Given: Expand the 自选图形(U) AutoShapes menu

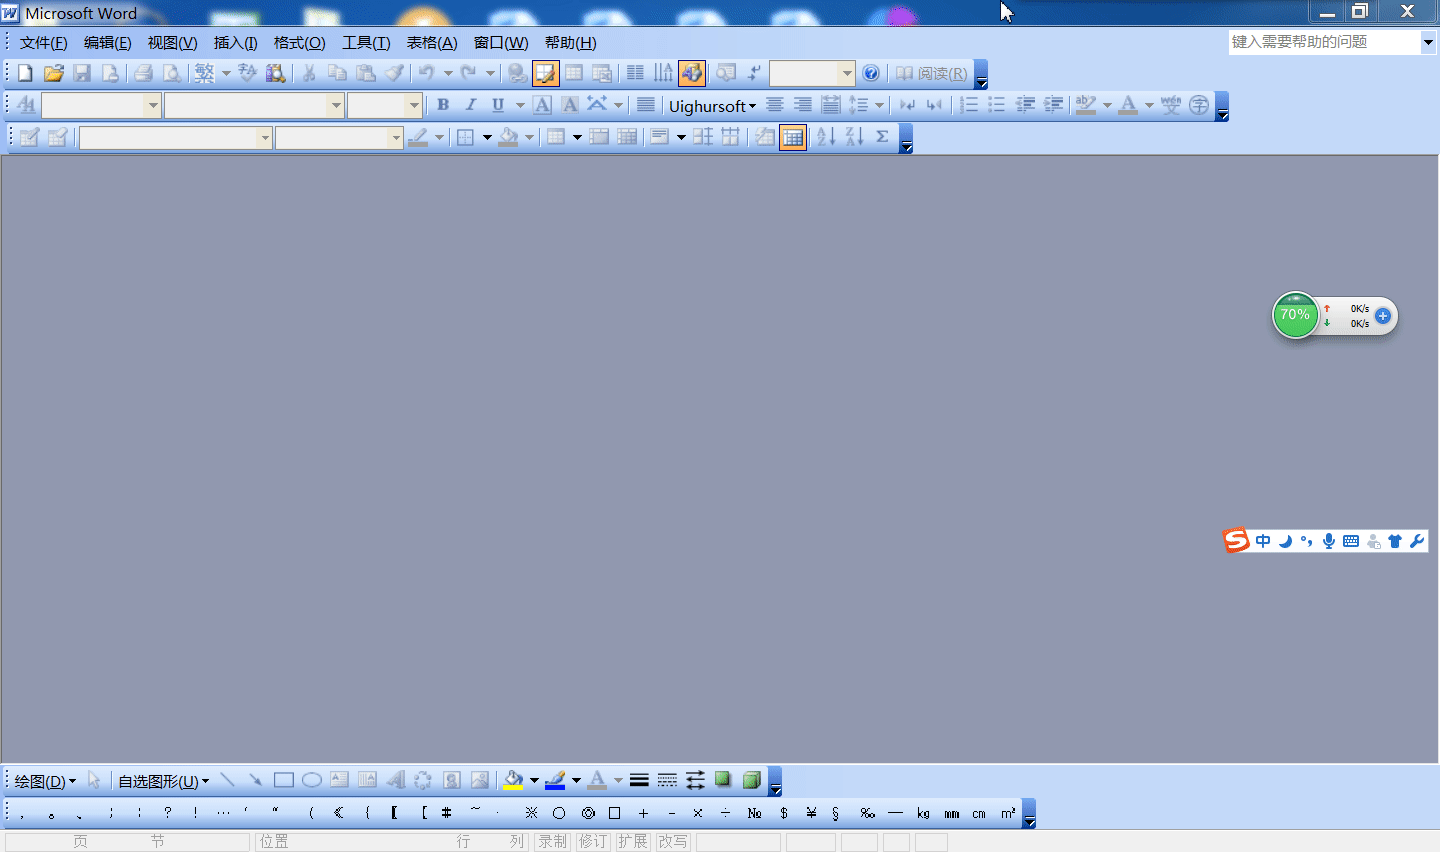Looking at the screenshot, I should pyautogui.click(x=164, y=781).
